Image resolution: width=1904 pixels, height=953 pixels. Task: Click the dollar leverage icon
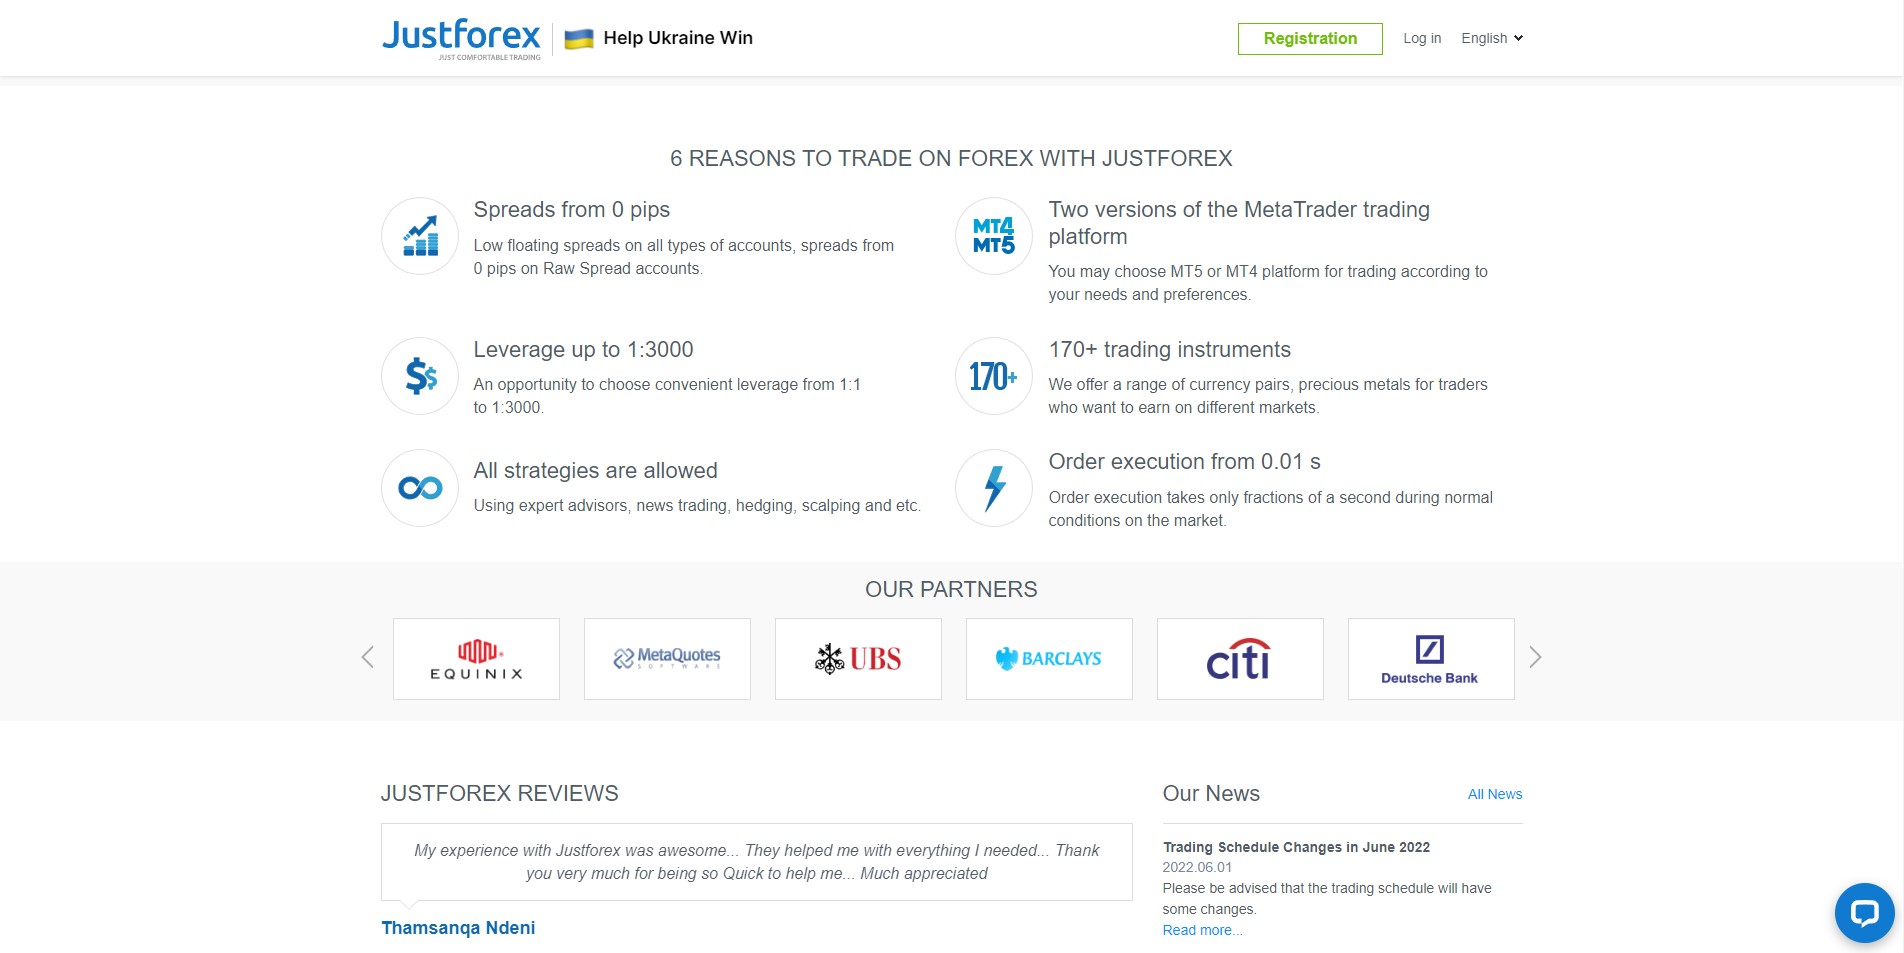(x=420, y=376)
